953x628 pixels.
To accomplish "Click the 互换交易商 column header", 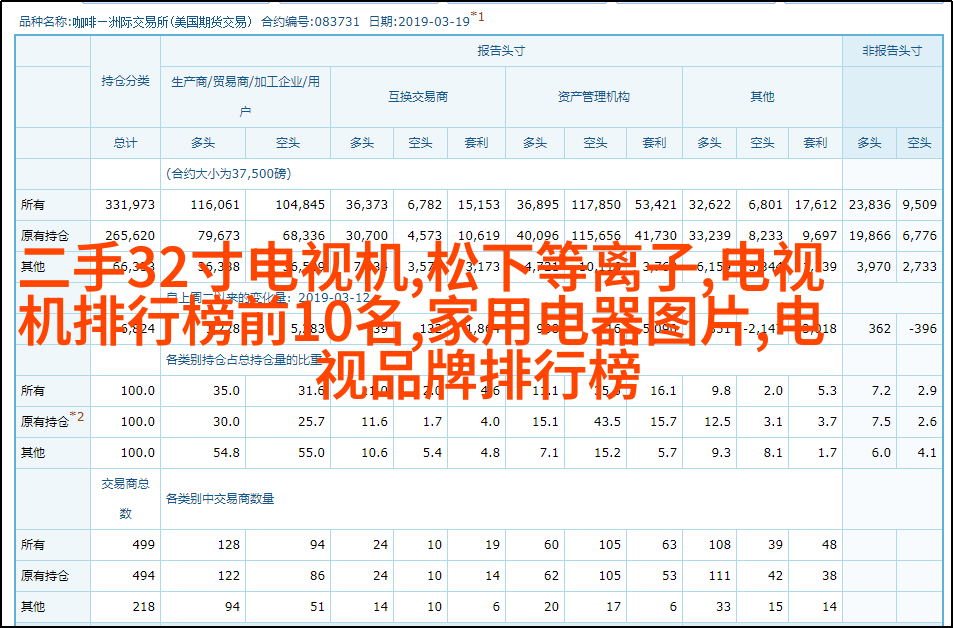I will coord(418,97).
